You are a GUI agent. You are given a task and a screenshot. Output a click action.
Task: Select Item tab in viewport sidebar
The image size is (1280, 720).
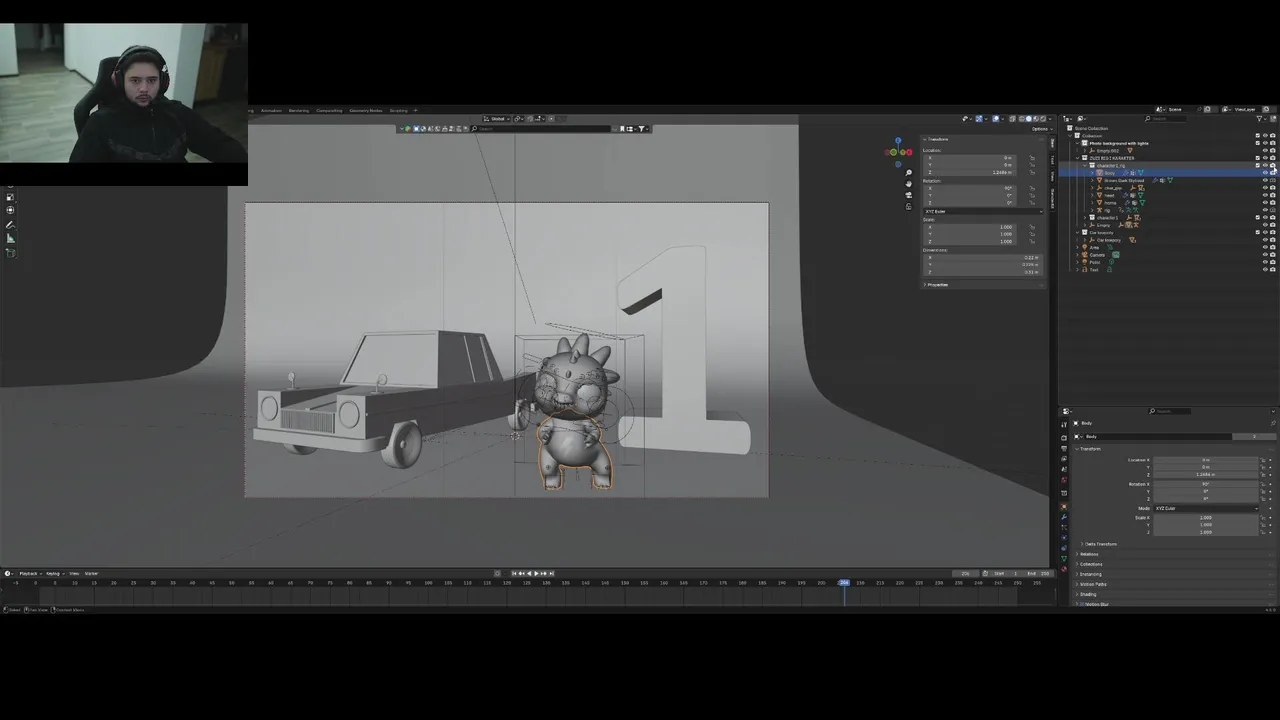1052,143
